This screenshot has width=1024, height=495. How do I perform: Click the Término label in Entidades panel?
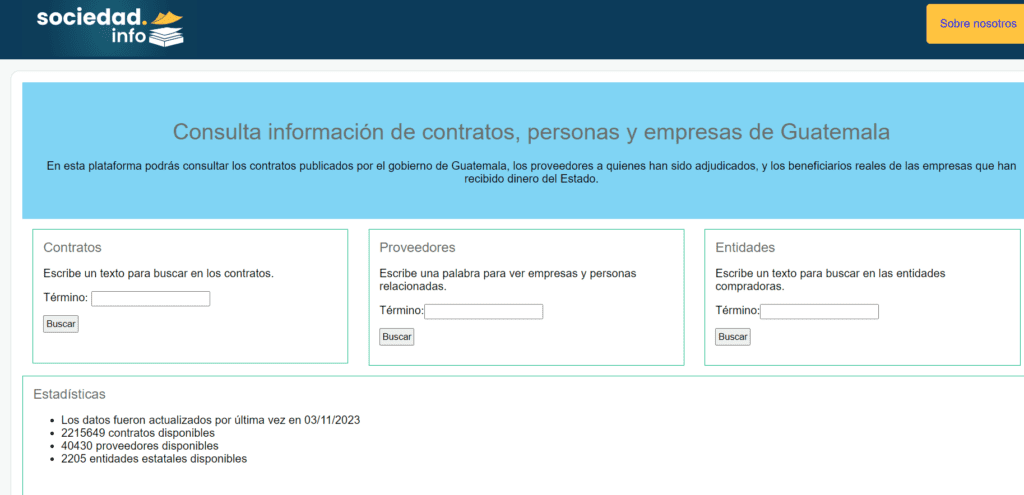[737, 311]
